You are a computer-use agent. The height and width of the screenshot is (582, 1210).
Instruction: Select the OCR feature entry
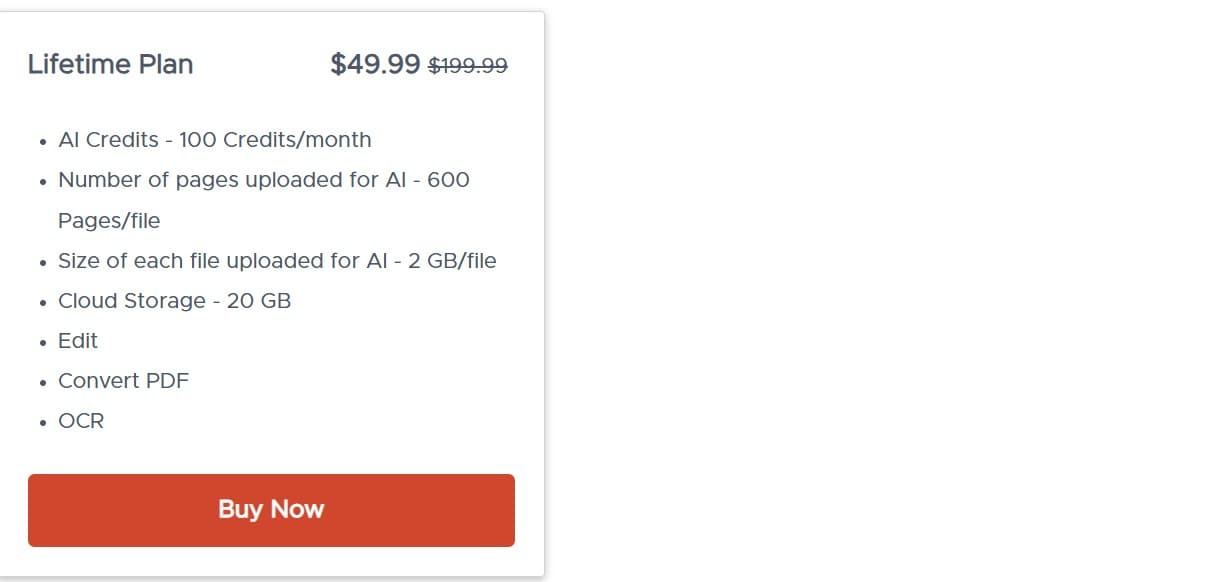[80, 421]
